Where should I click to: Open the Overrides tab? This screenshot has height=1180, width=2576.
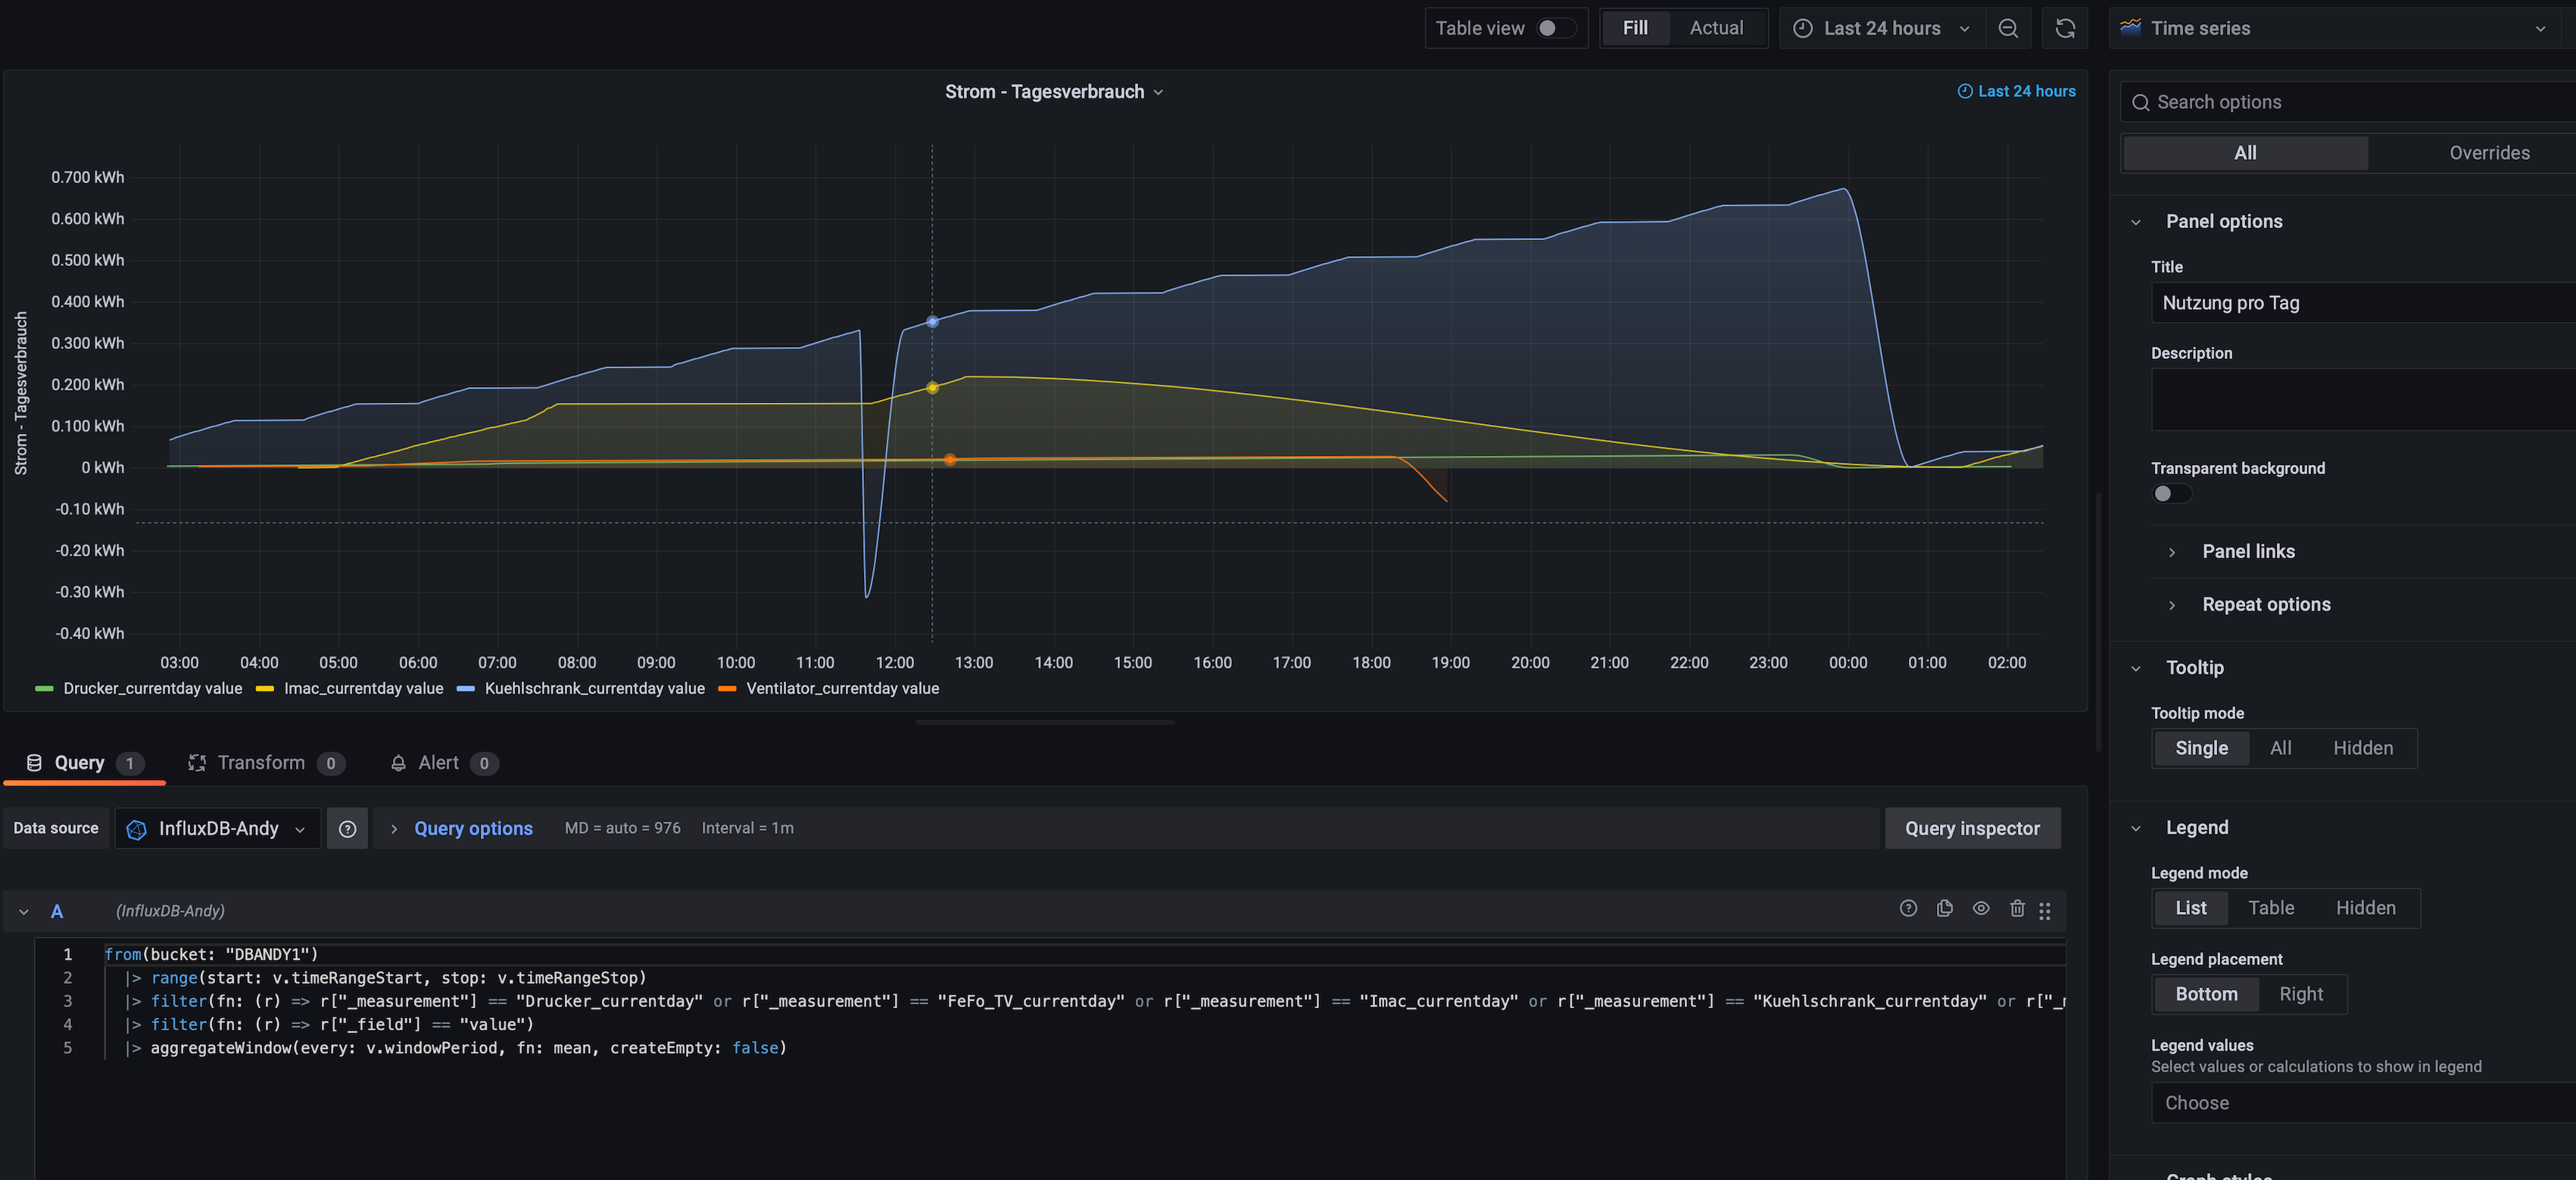[2488, 153]
